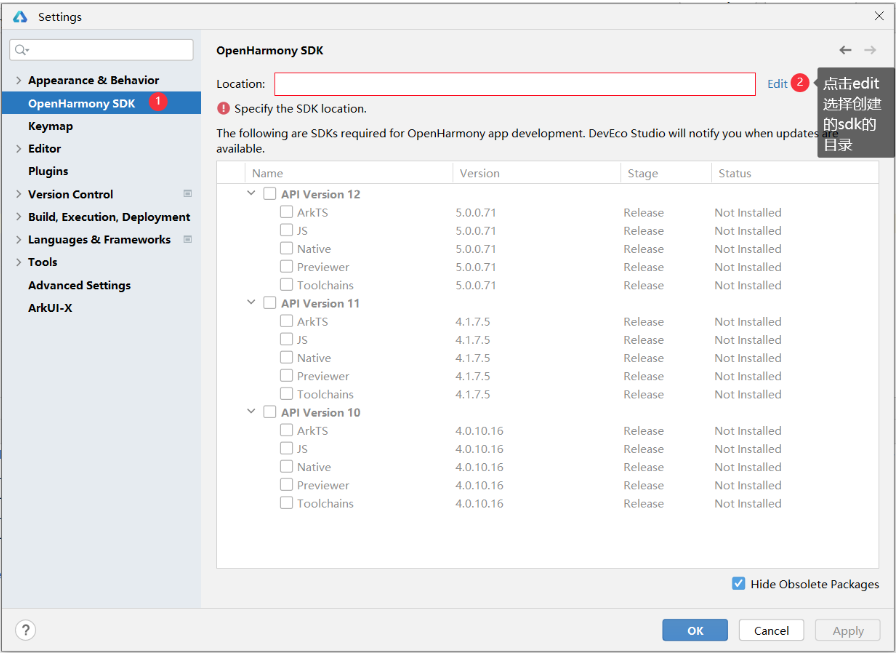Click the Edit link for SDK location
The height and width of the screenshot is (653, 896).
pyautogui.click(x=777, y=84)
